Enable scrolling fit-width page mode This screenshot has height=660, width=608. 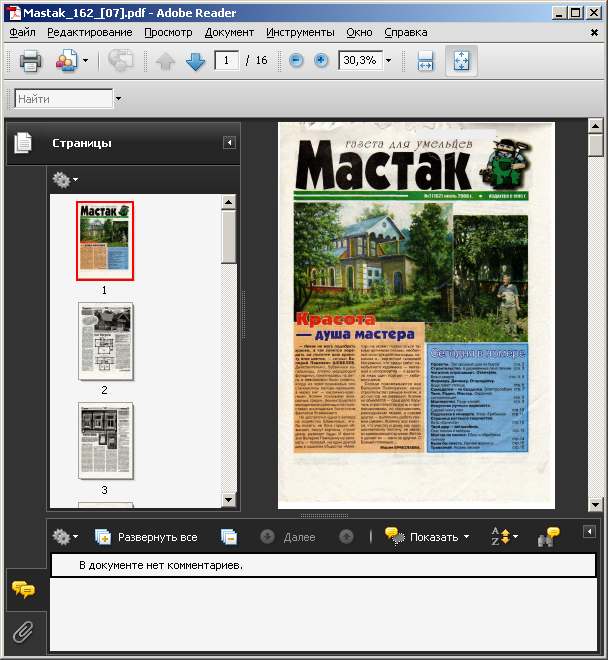pos(425,61)
